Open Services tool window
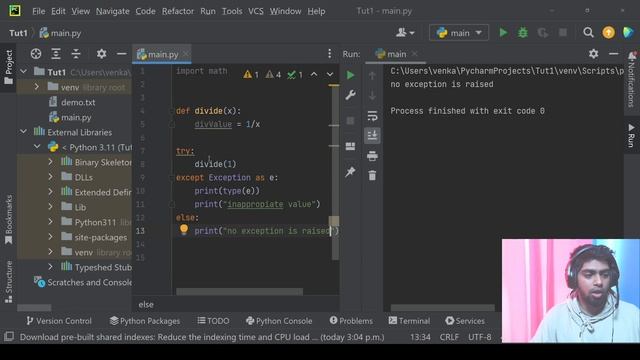 tap(465, 321)
